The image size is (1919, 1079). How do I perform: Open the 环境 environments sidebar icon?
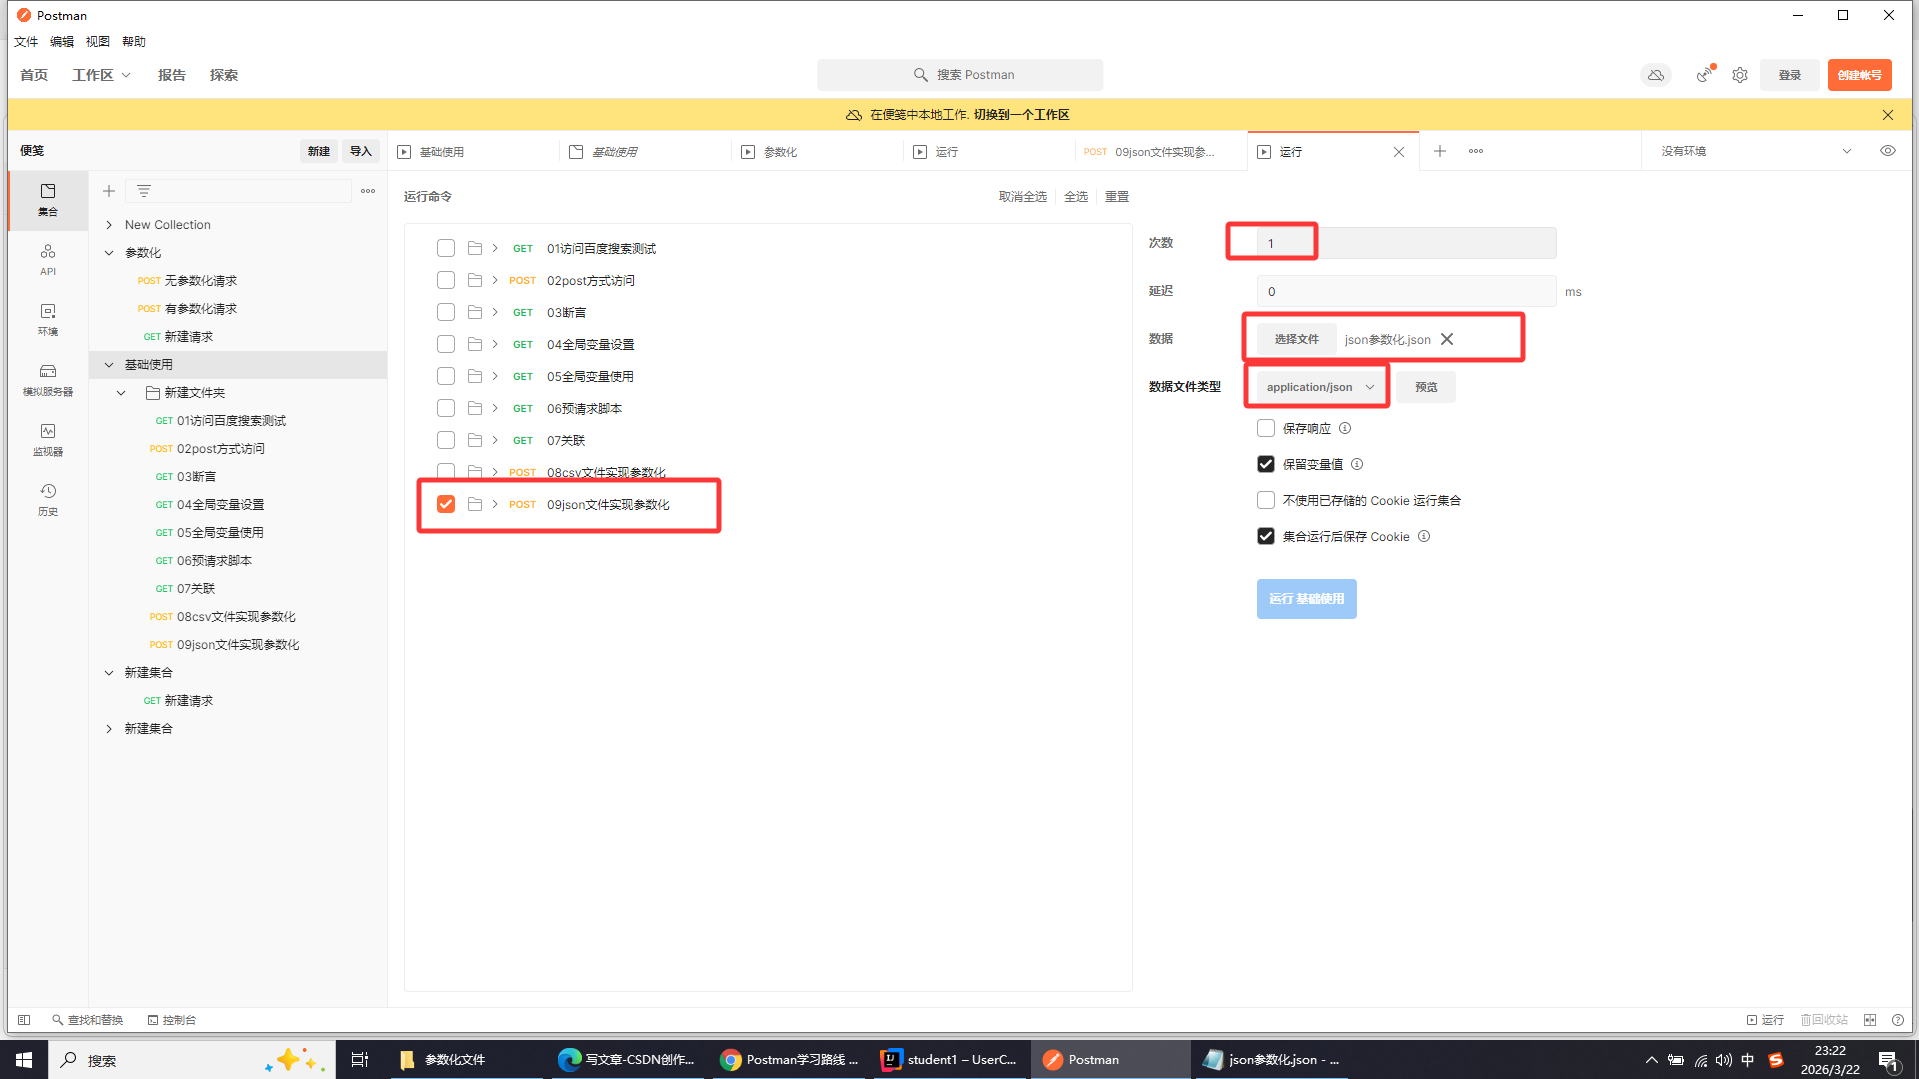pos(48,319)
